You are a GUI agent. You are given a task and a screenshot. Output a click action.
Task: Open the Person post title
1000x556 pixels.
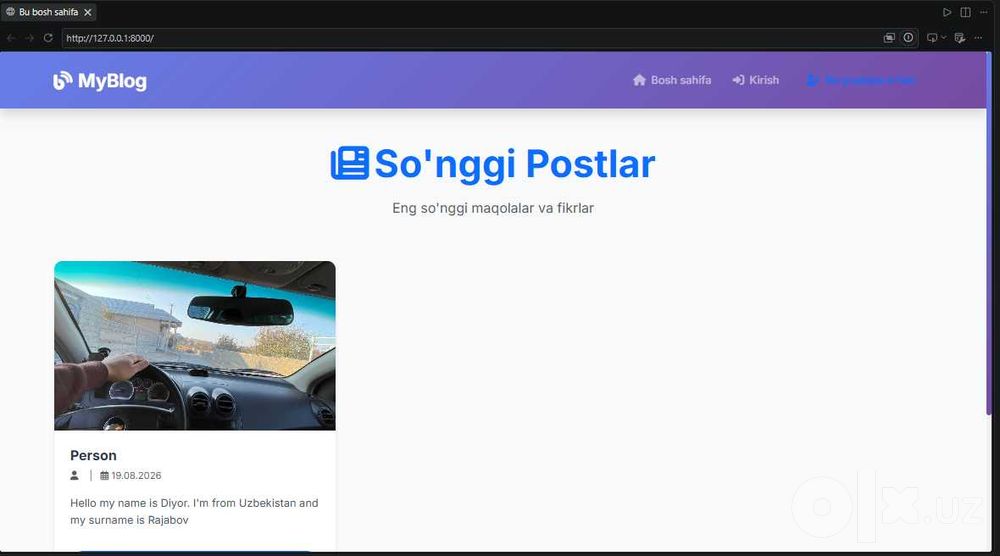point(93,455)
